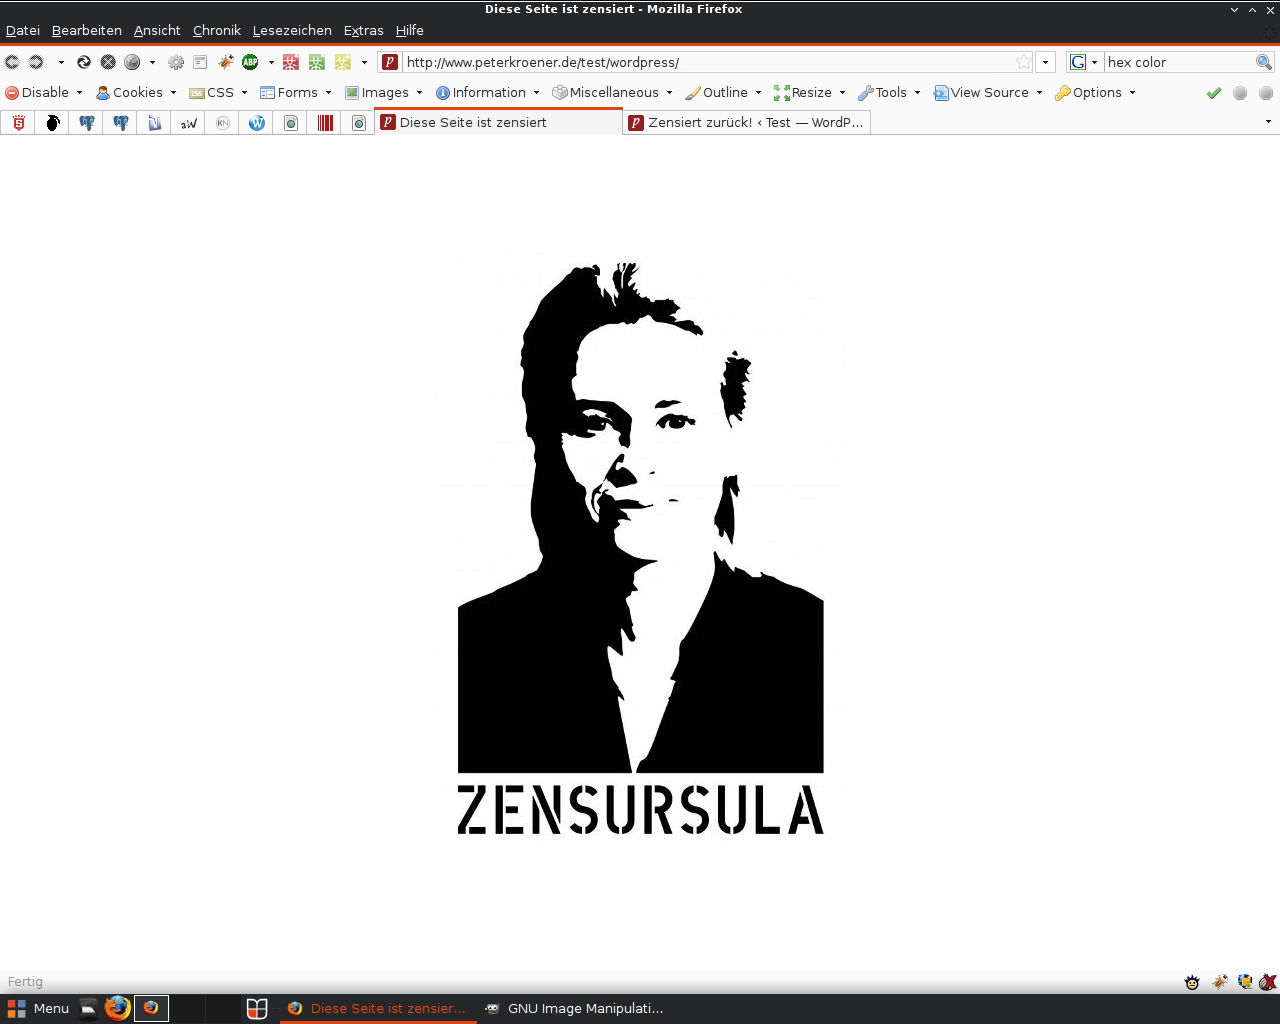Image resolution: width=1280 pixels, height=1024 pixels.
Task: Choose search engine via Google G dropdown
Action: (x=1084, y=62)
